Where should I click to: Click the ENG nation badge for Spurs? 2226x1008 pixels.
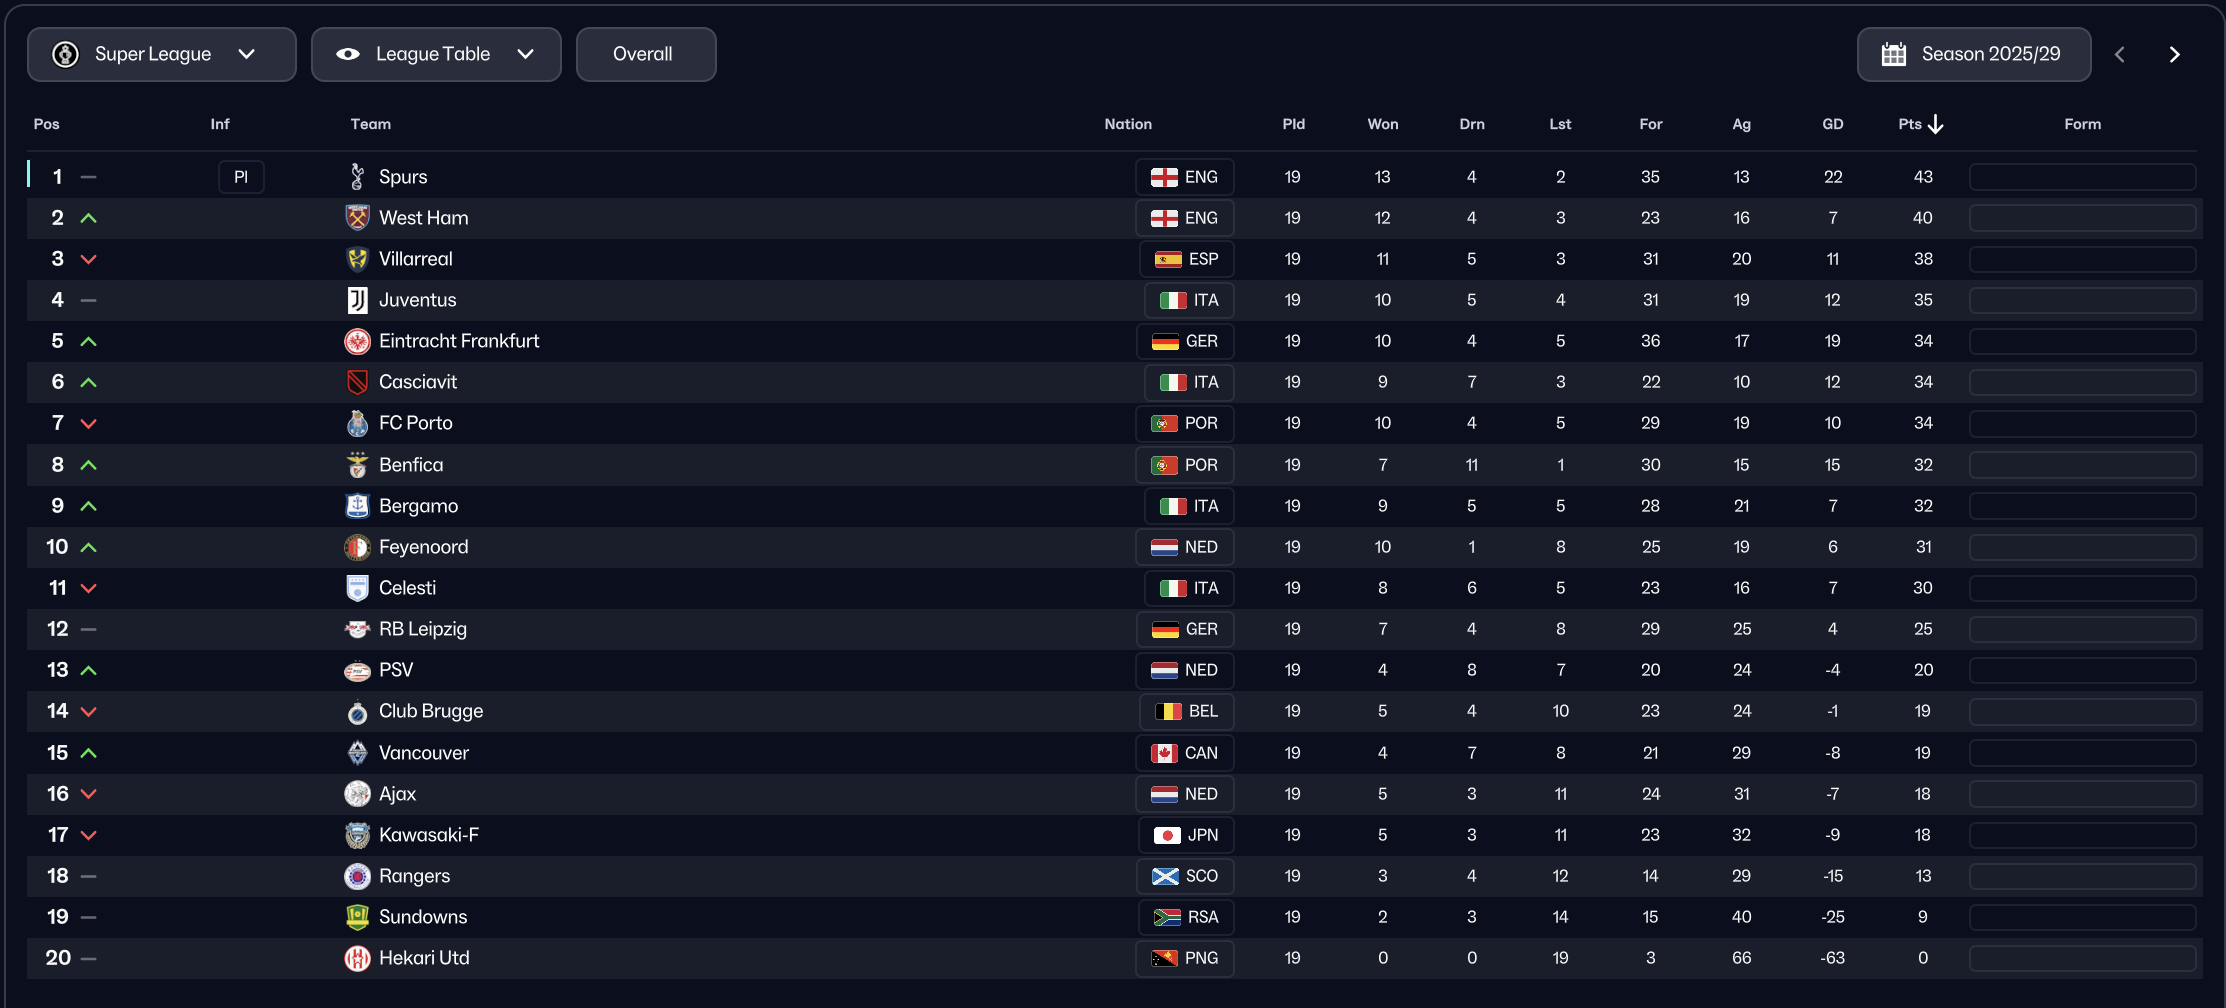[x=1184, y=177]
